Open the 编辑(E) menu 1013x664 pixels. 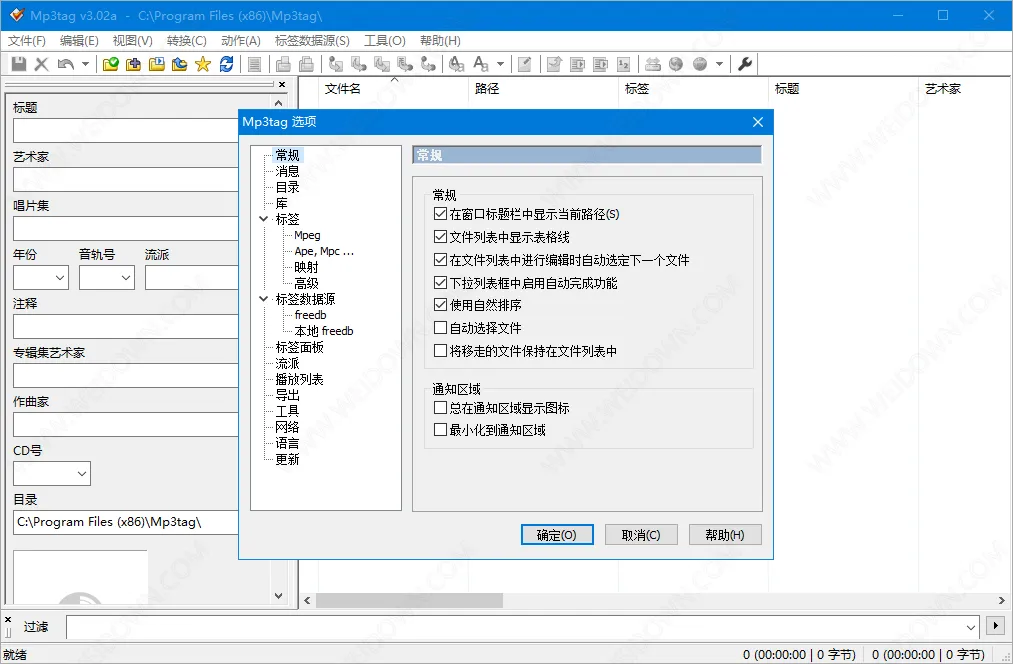79,41
